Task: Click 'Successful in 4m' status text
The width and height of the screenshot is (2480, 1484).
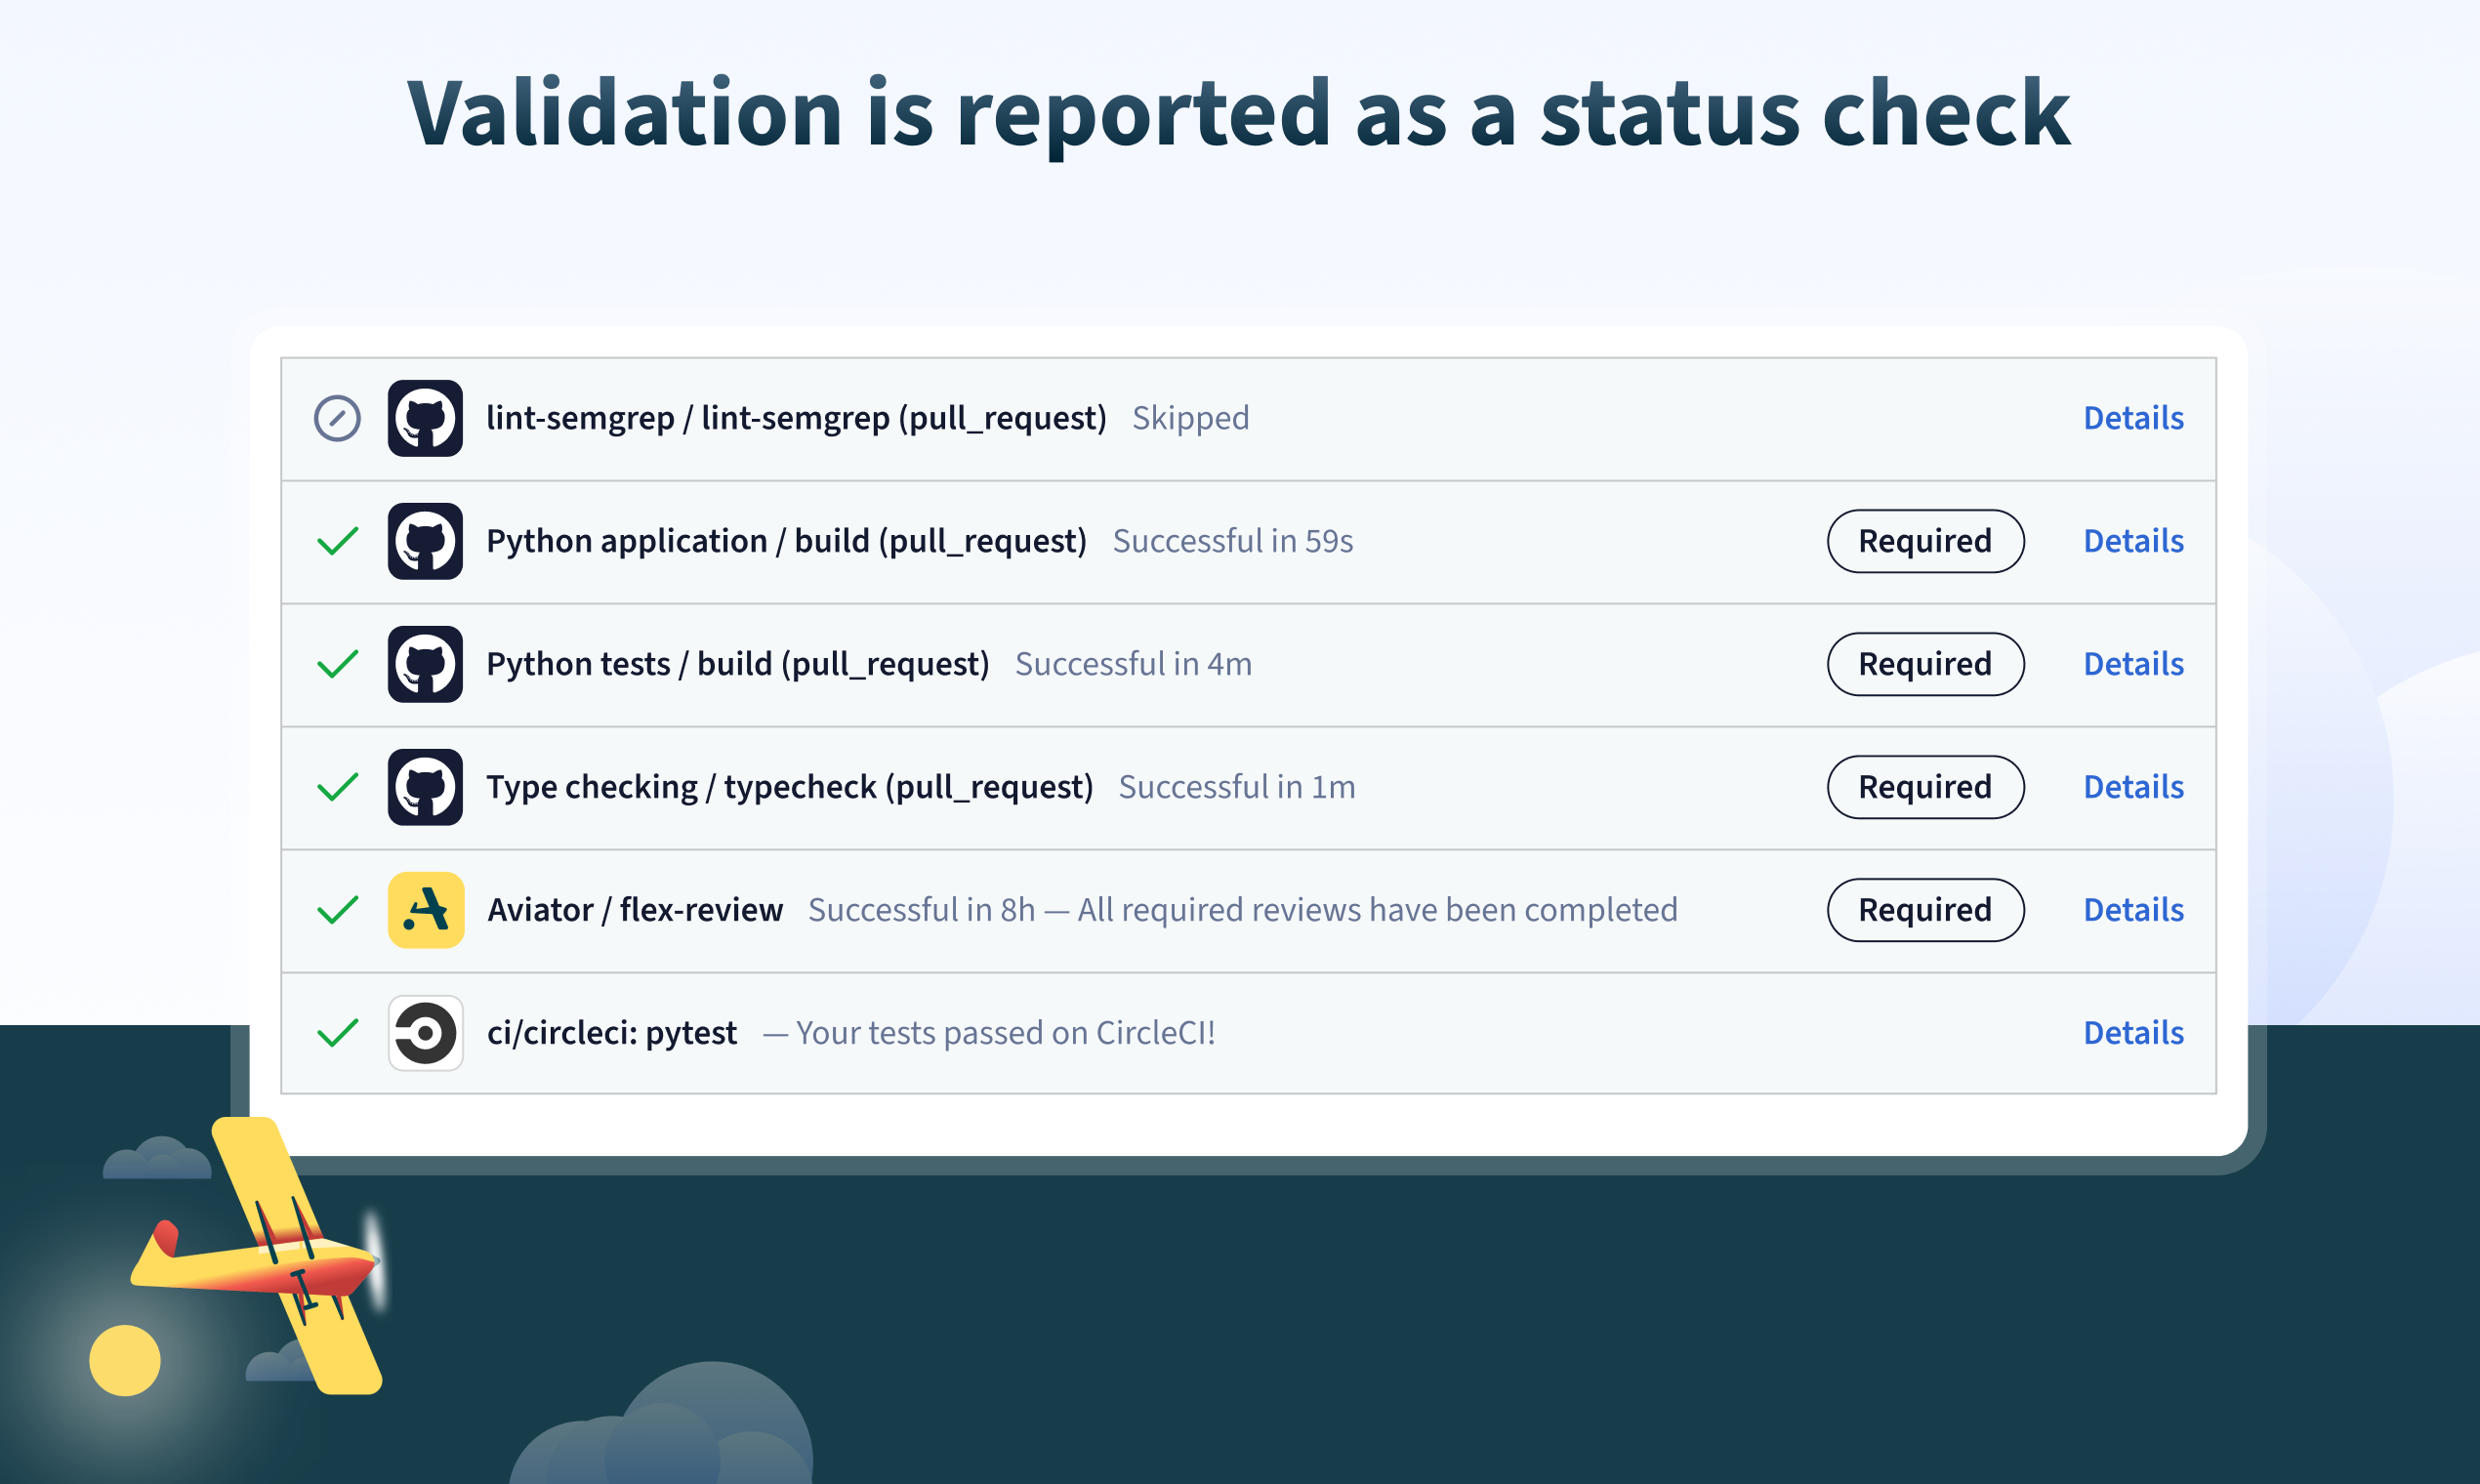Action: click(x=1133, y=664)
